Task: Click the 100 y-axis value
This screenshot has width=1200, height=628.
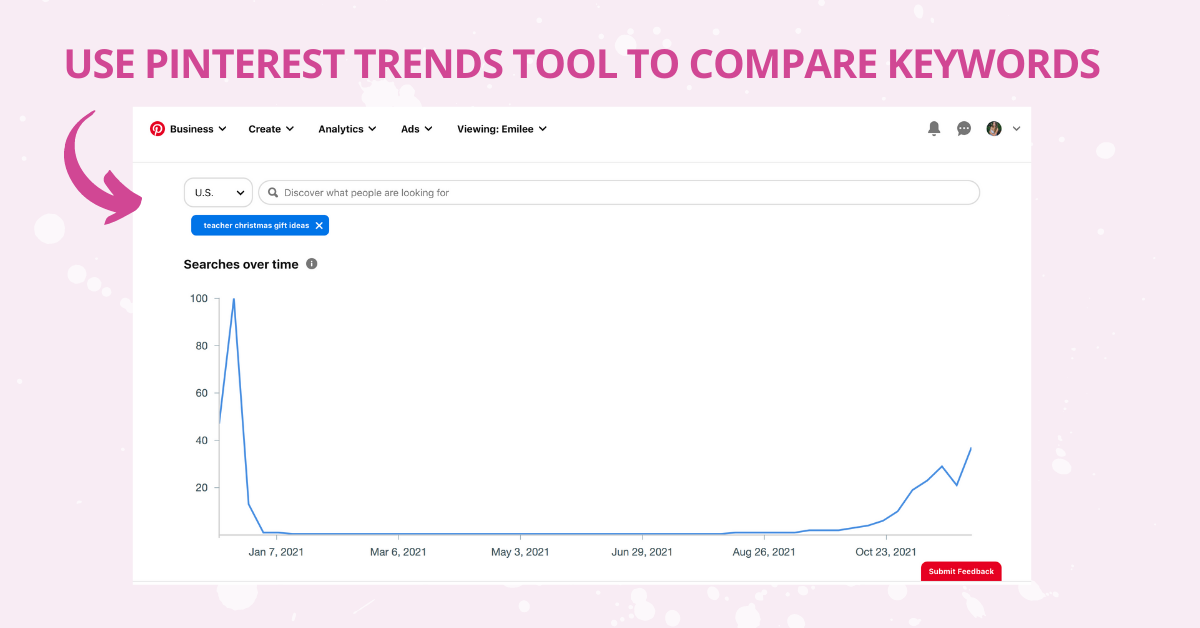Action: [x=198, y=298]
